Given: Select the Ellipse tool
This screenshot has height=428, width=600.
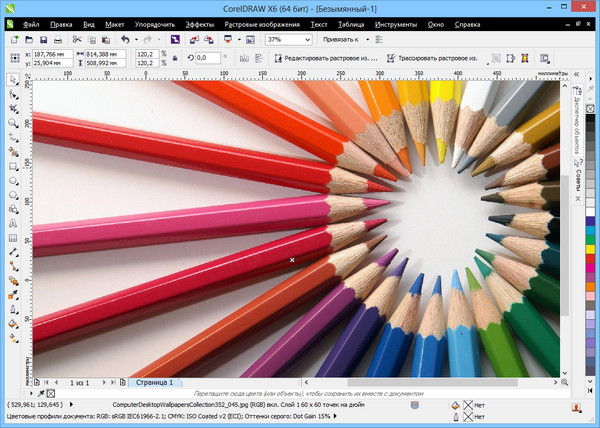Looking at the screenshot, I should (x=13, y=181).
